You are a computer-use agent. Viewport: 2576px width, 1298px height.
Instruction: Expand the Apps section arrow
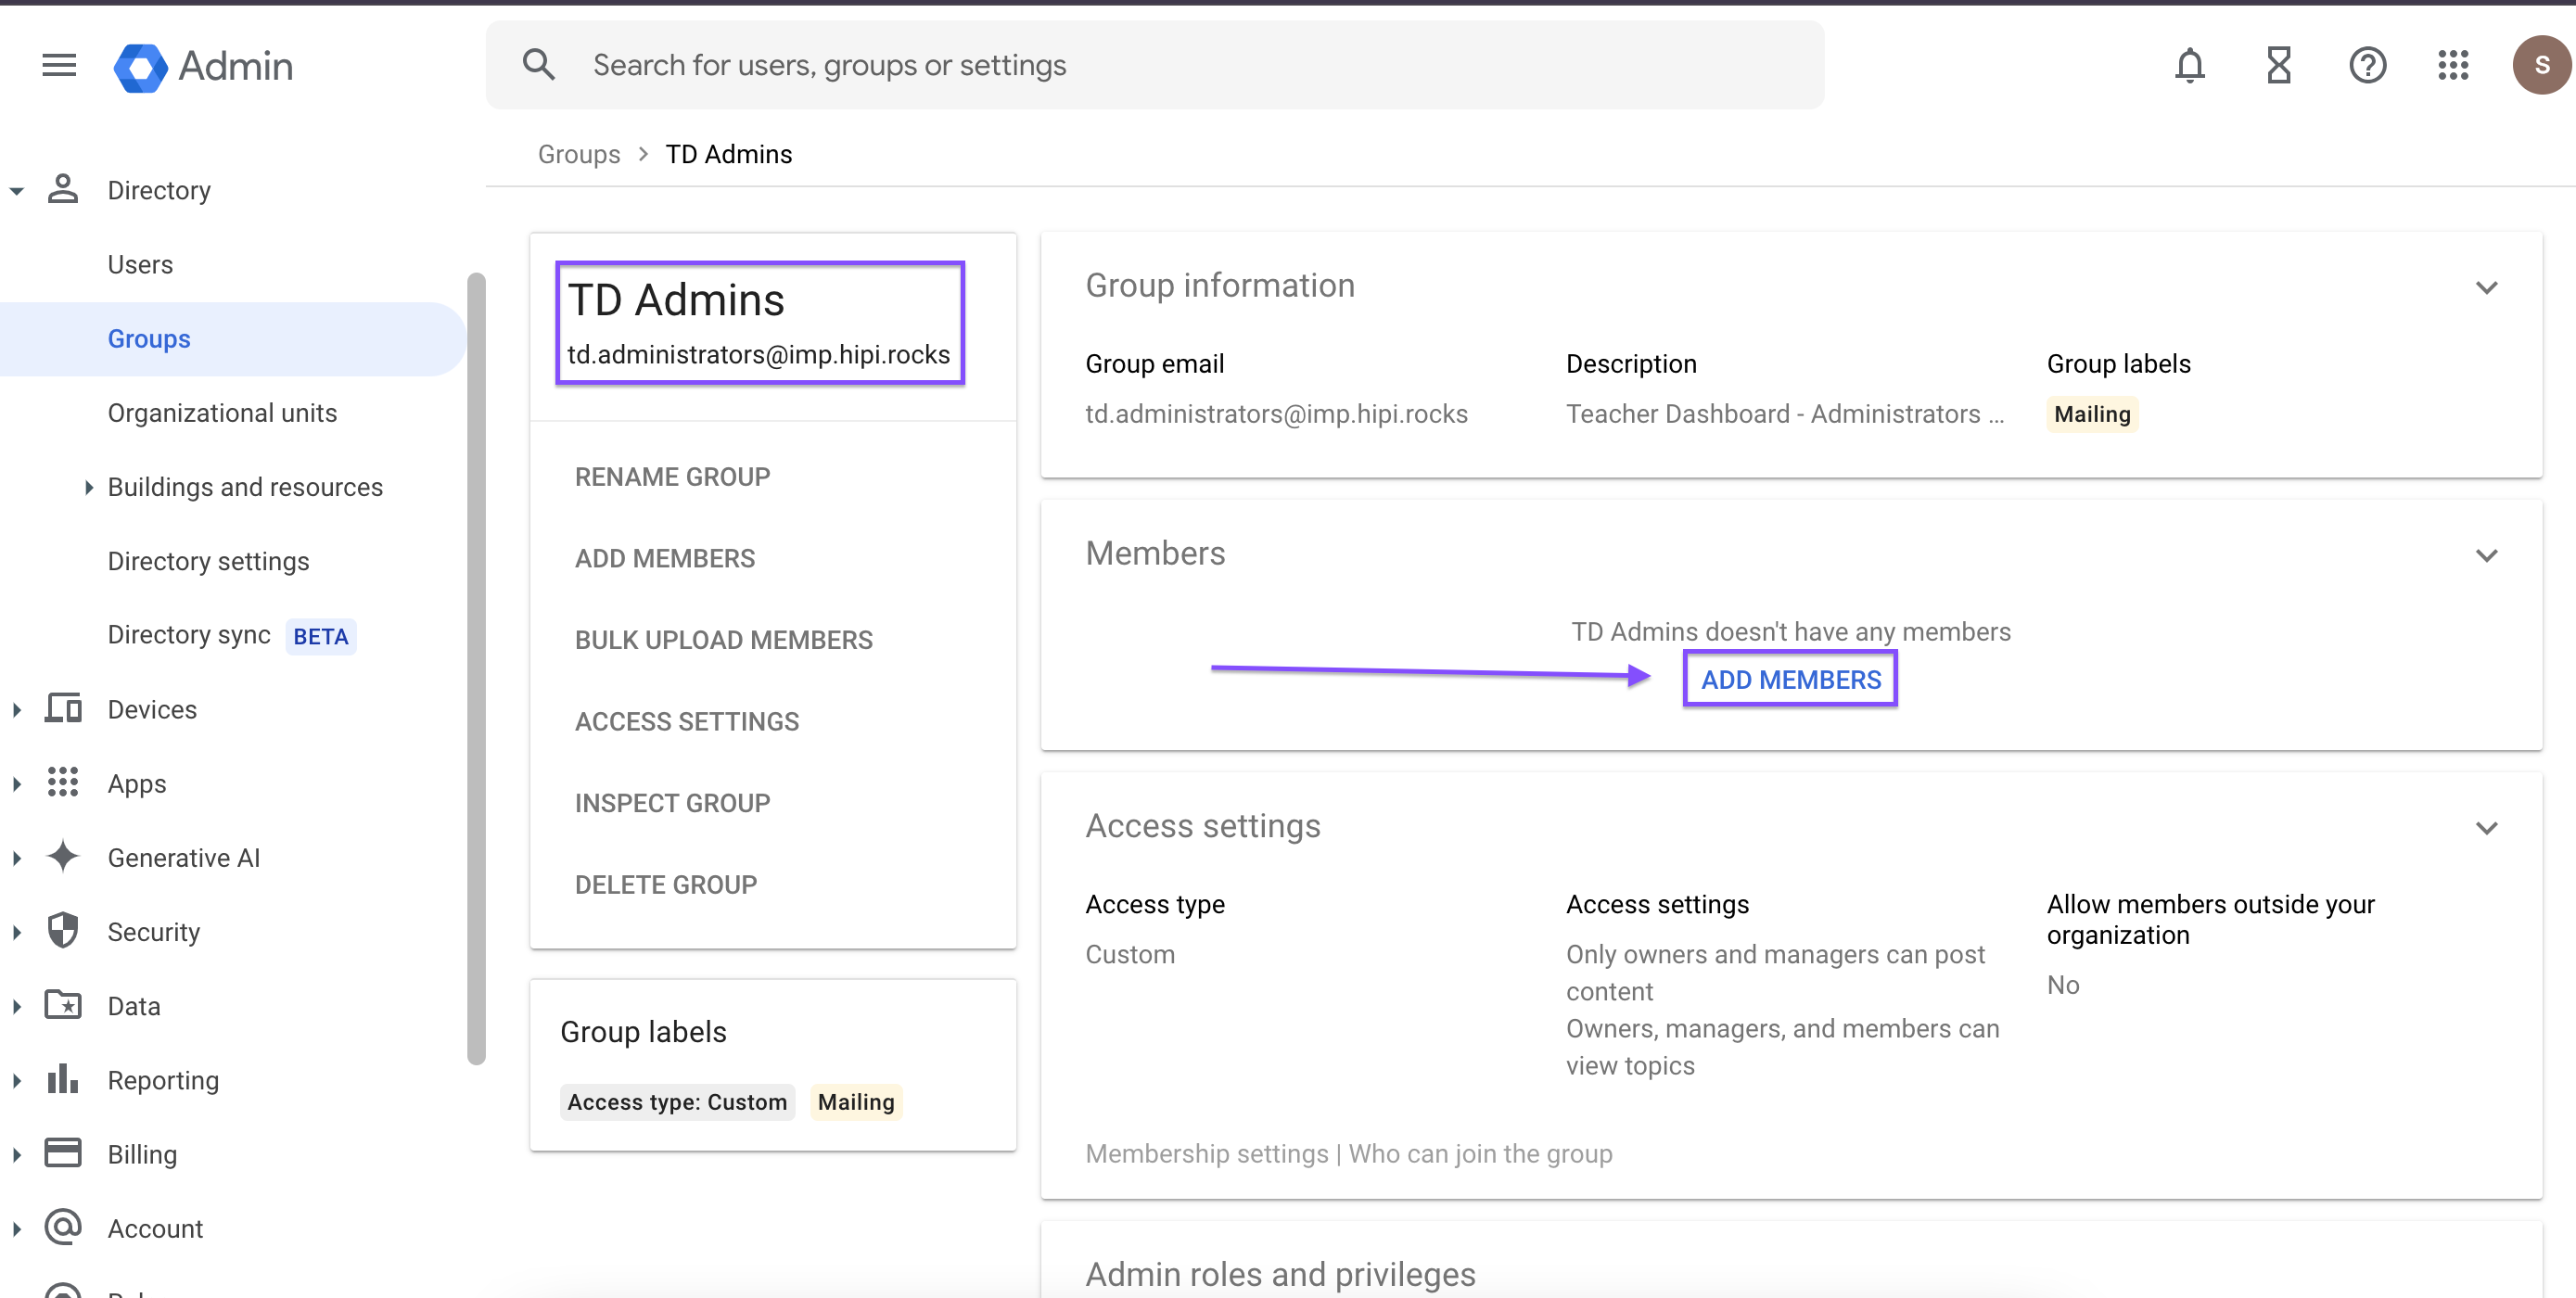[x=17, y=783]
